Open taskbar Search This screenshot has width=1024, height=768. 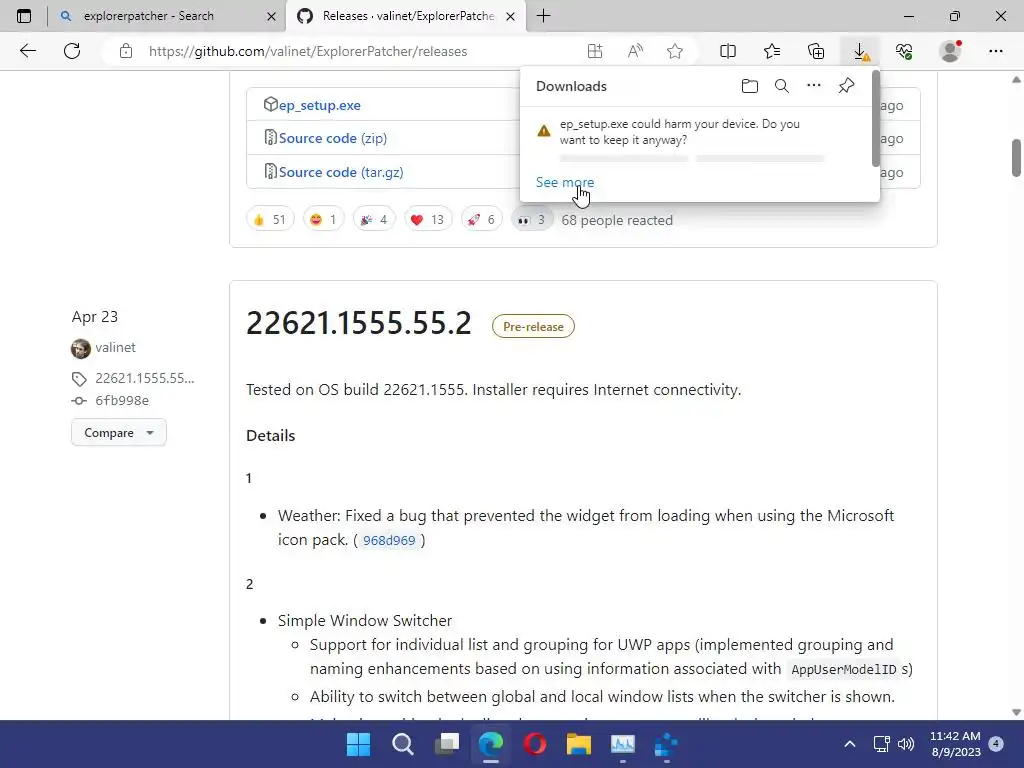(x=402, y=744)
